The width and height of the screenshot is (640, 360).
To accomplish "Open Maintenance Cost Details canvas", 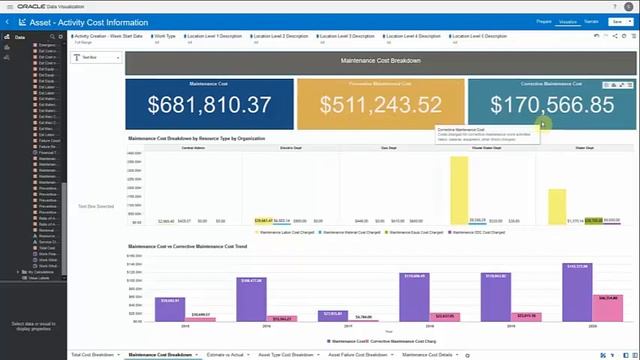I will click(x=427, y=355).
